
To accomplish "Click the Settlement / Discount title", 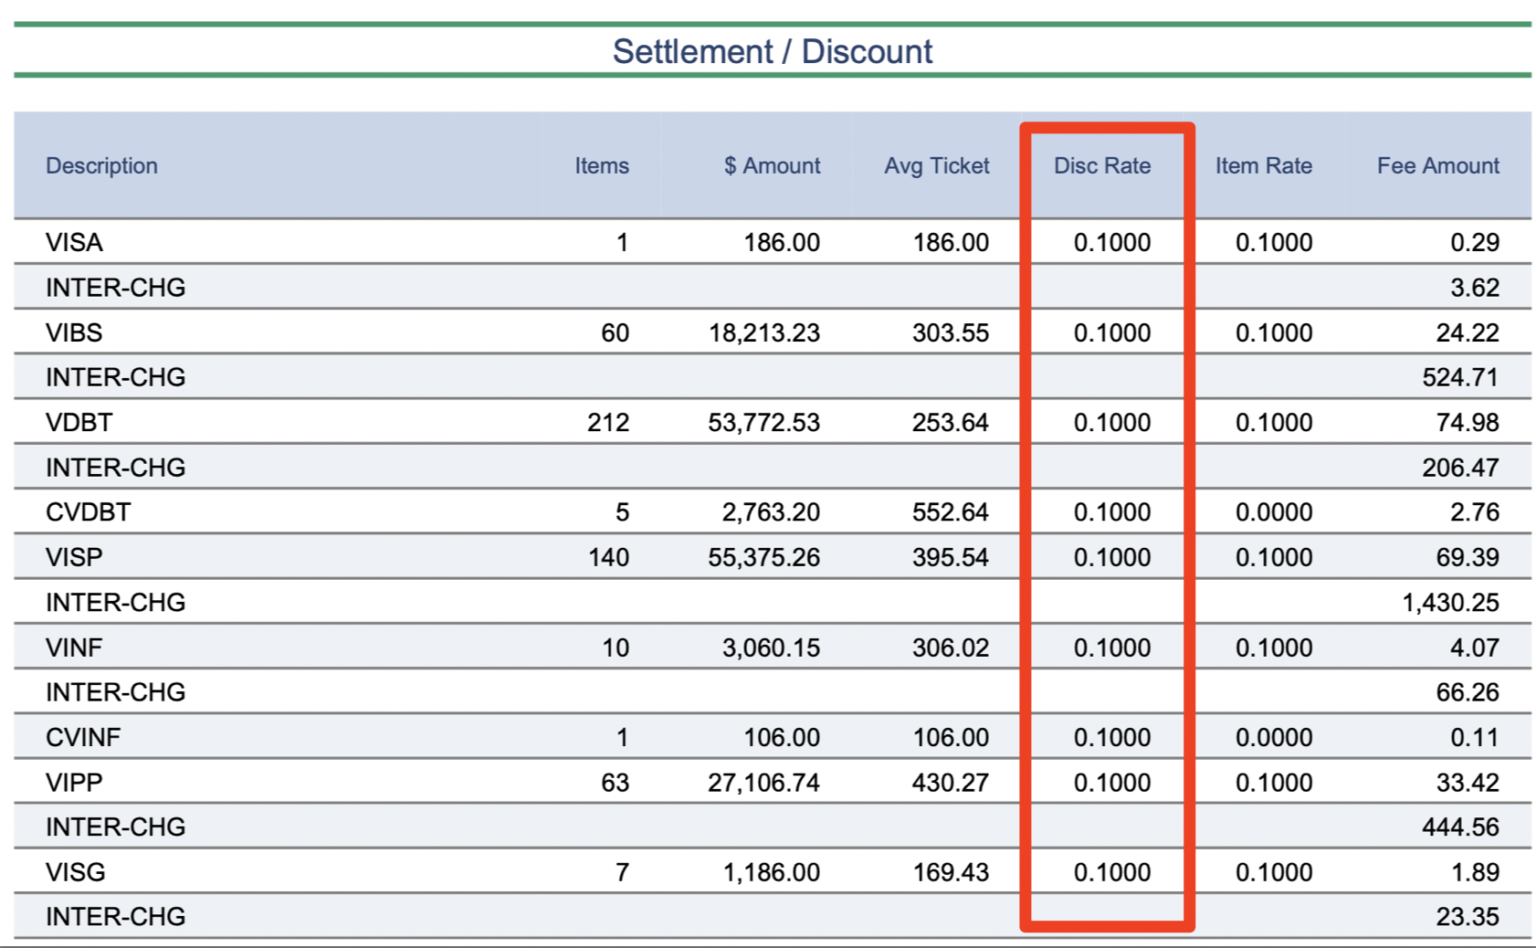I will pyautogui.click(x=772, y=51).
